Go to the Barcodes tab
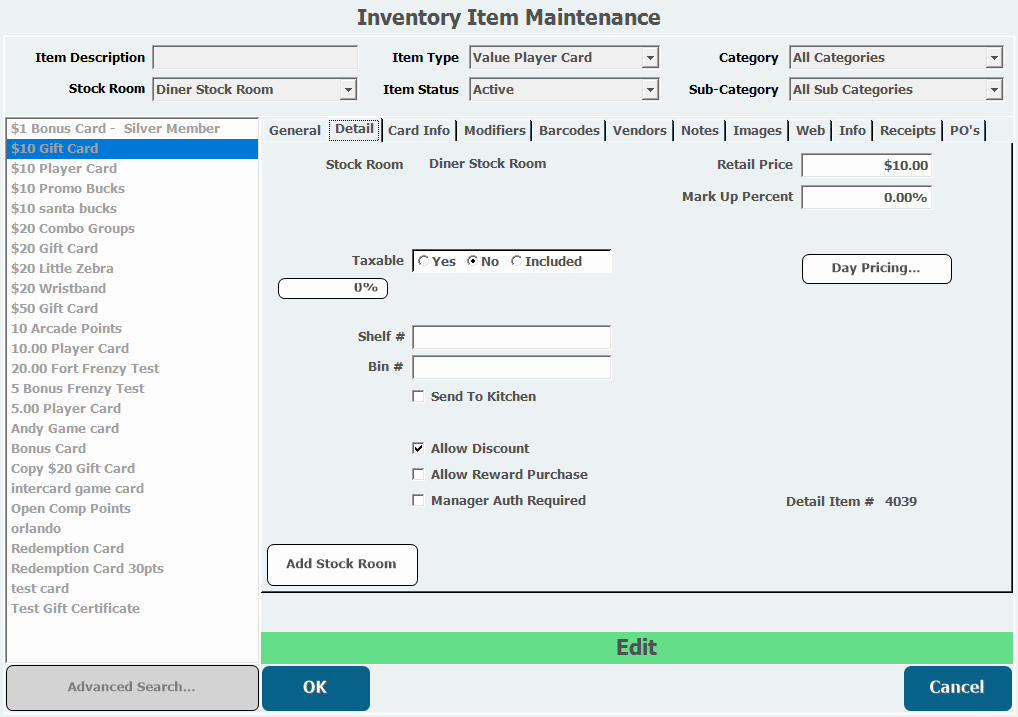The width and height of the screenshot is (1018, 717). 569,131
